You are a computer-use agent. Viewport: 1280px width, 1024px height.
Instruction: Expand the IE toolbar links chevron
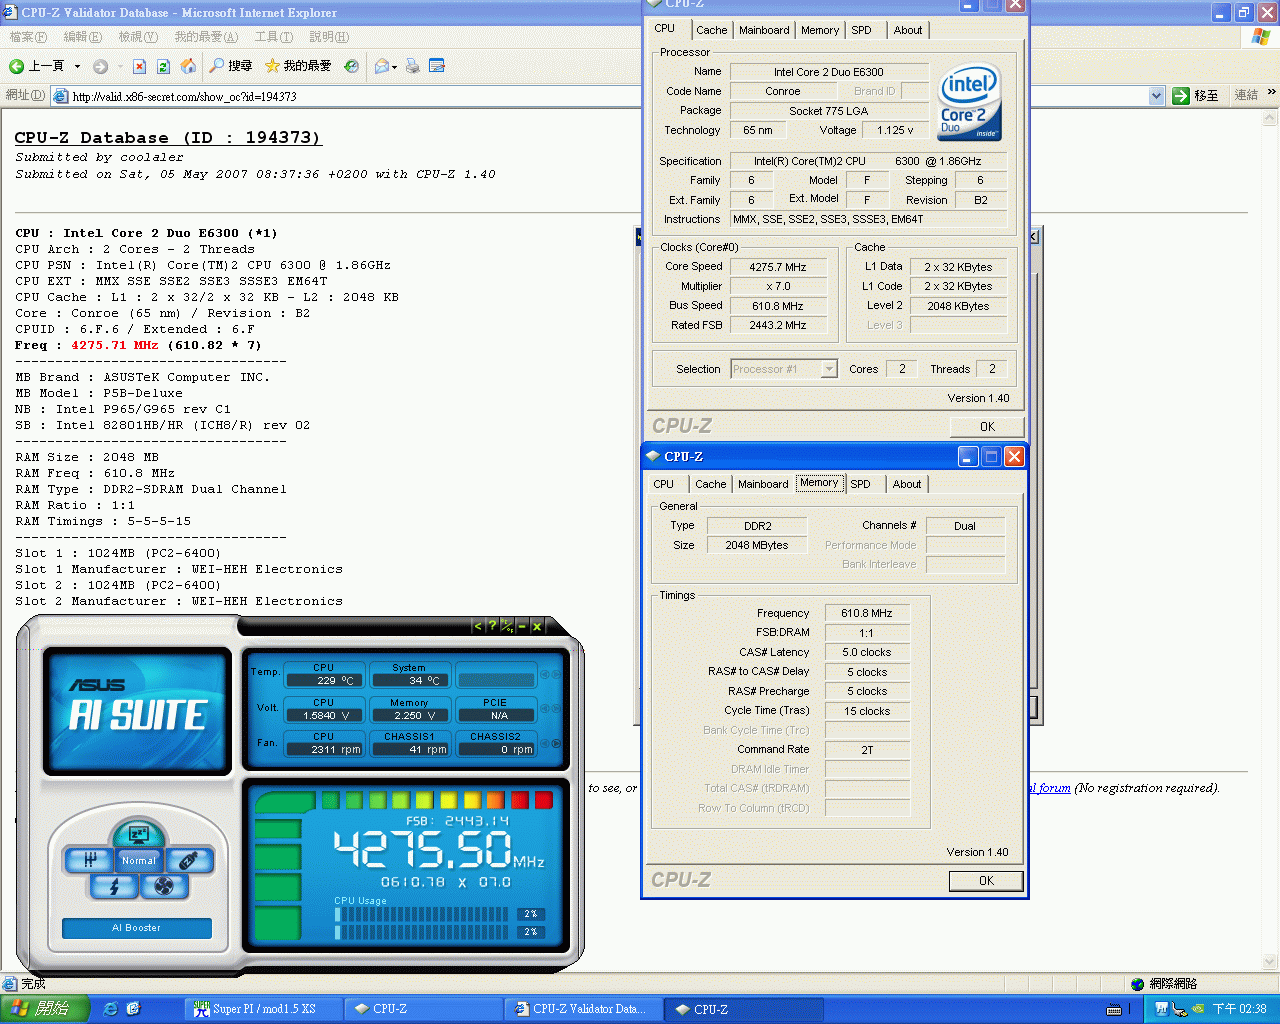coord(1271,93)
